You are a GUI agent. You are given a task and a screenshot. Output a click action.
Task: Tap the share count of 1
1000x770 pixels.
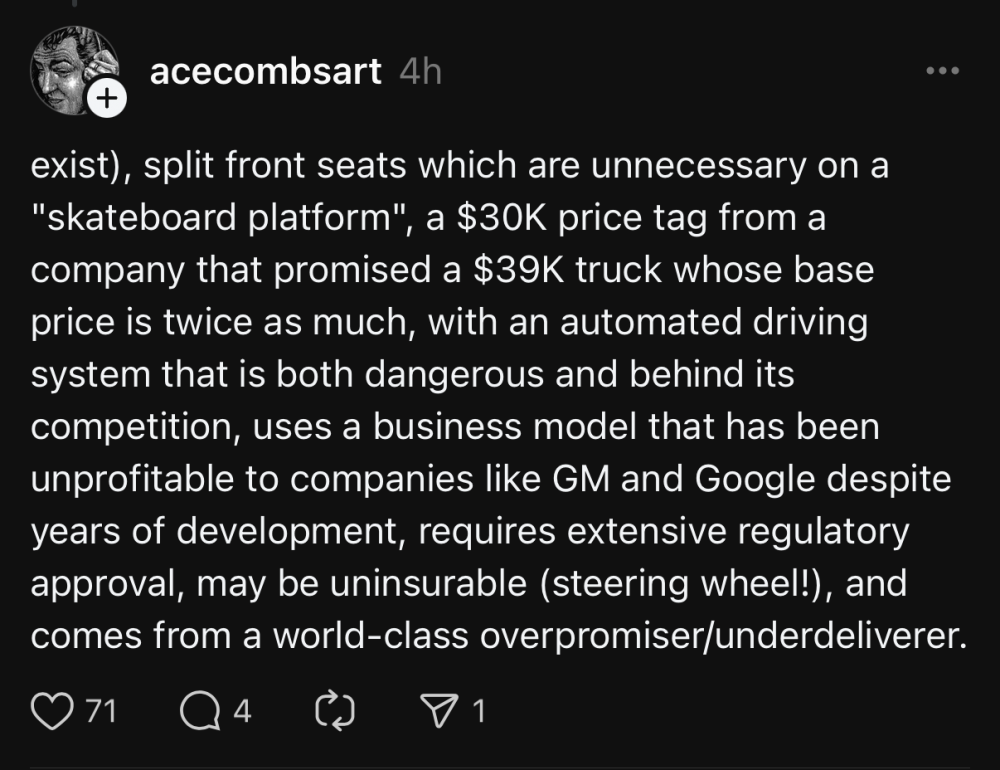click(478, 711)
